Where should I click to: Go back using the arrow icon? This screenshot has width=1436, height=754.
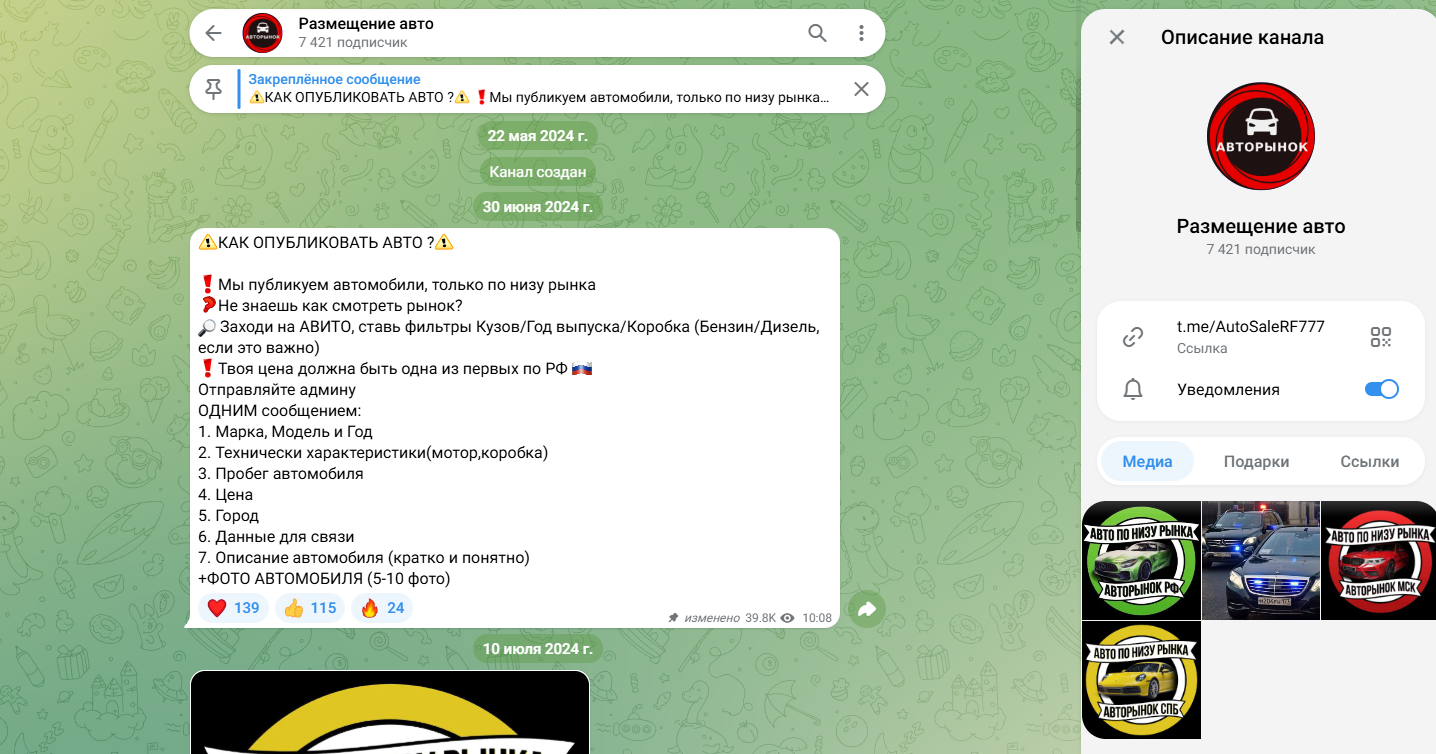click(x=213, y=33)
